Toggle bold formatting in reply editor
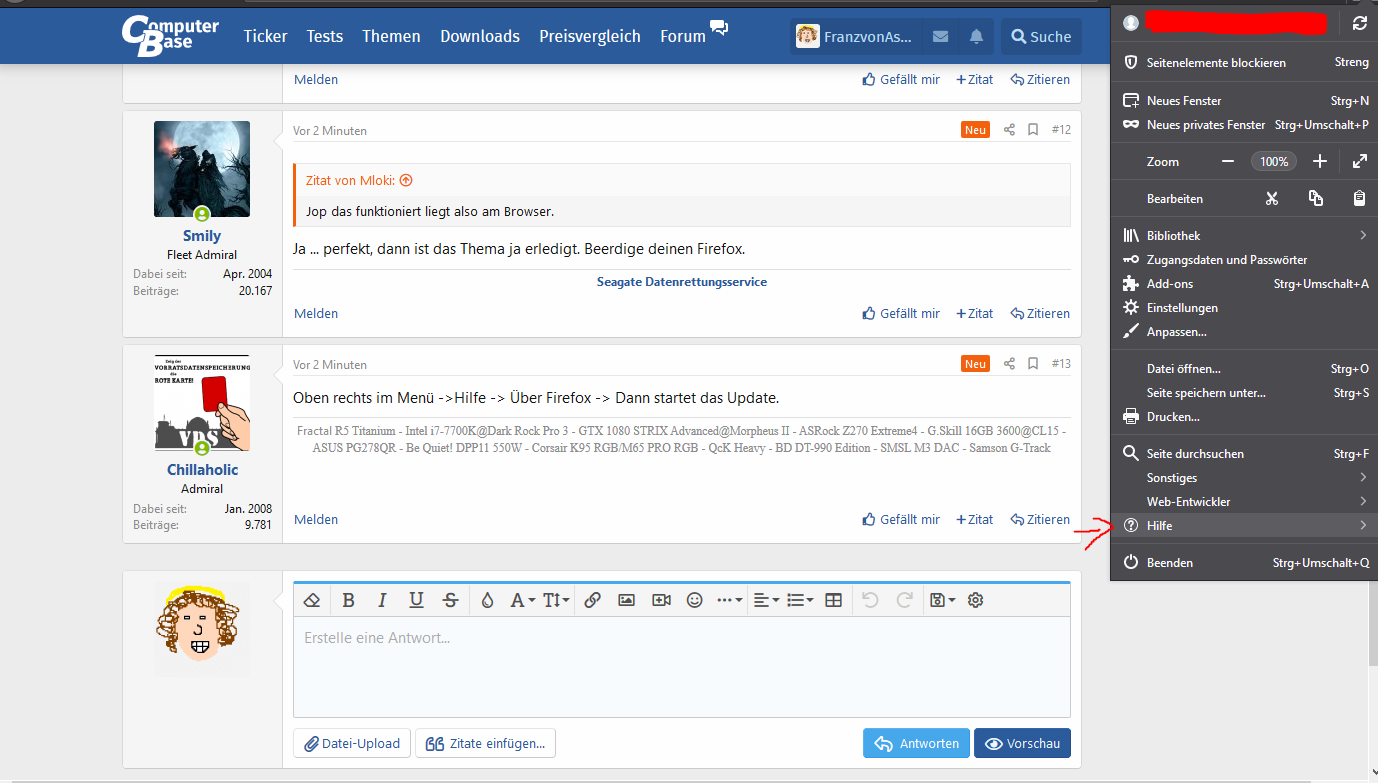Screen dimensions: 1378x783 [x=348, y=600]
